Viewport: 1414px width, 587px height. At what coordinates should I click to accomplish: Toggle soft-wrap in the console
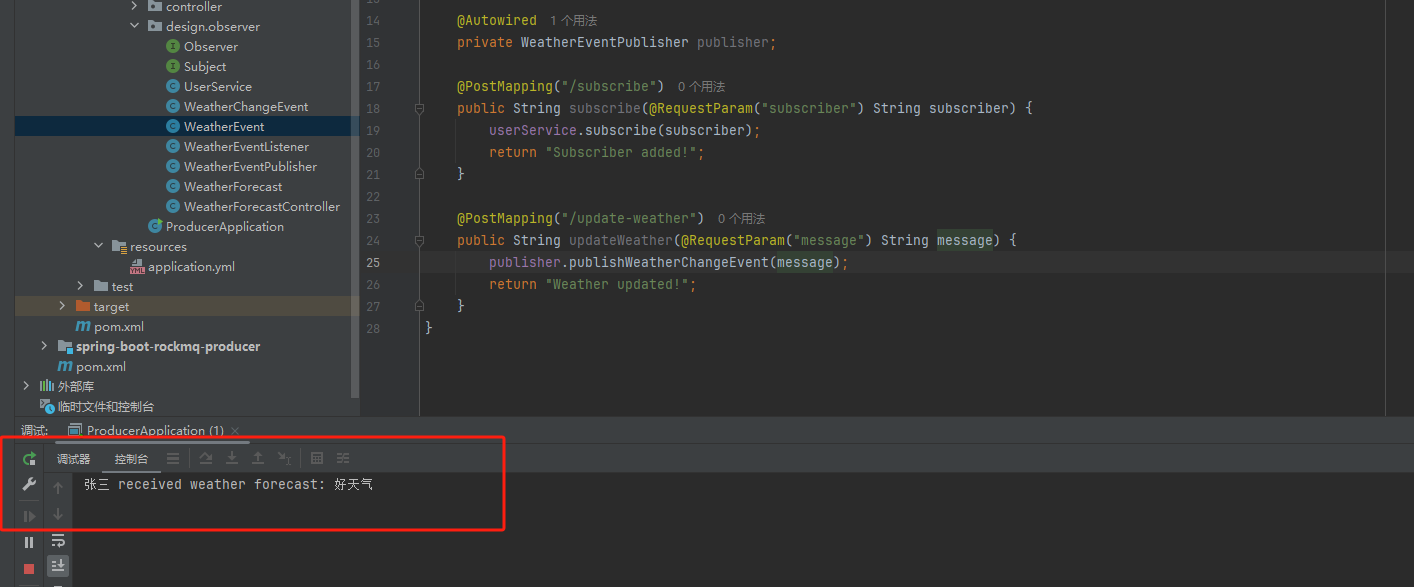(58, 541)
